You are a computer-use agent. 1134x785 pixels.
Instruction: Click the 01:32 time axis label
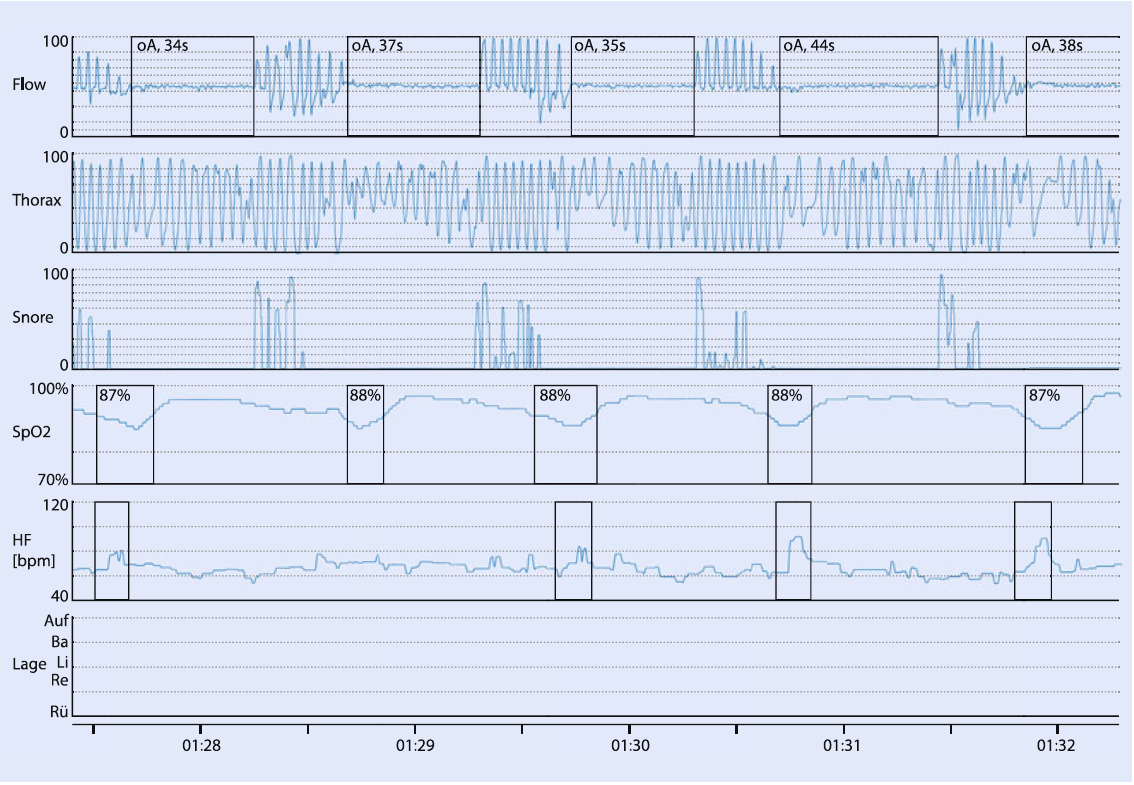(1056, 746)
